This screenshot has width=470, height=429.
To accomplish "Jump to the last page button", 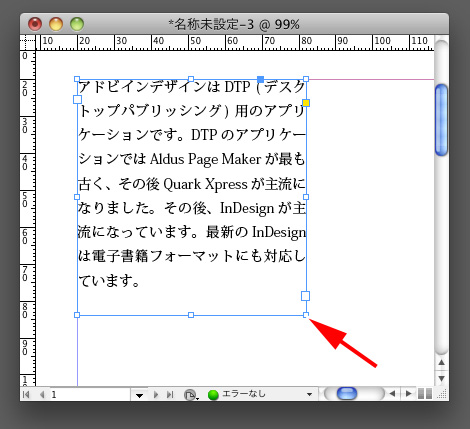I will pyautogui.click(x=170, y=395).
